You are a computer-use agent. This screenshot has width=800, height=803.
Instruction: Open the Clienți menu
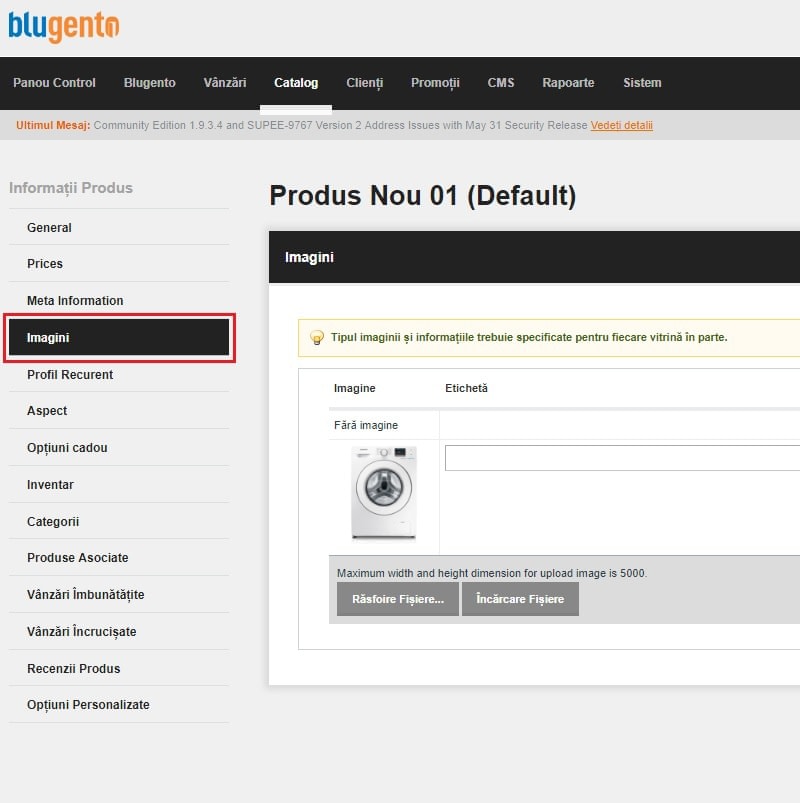[x=365, y=83]
